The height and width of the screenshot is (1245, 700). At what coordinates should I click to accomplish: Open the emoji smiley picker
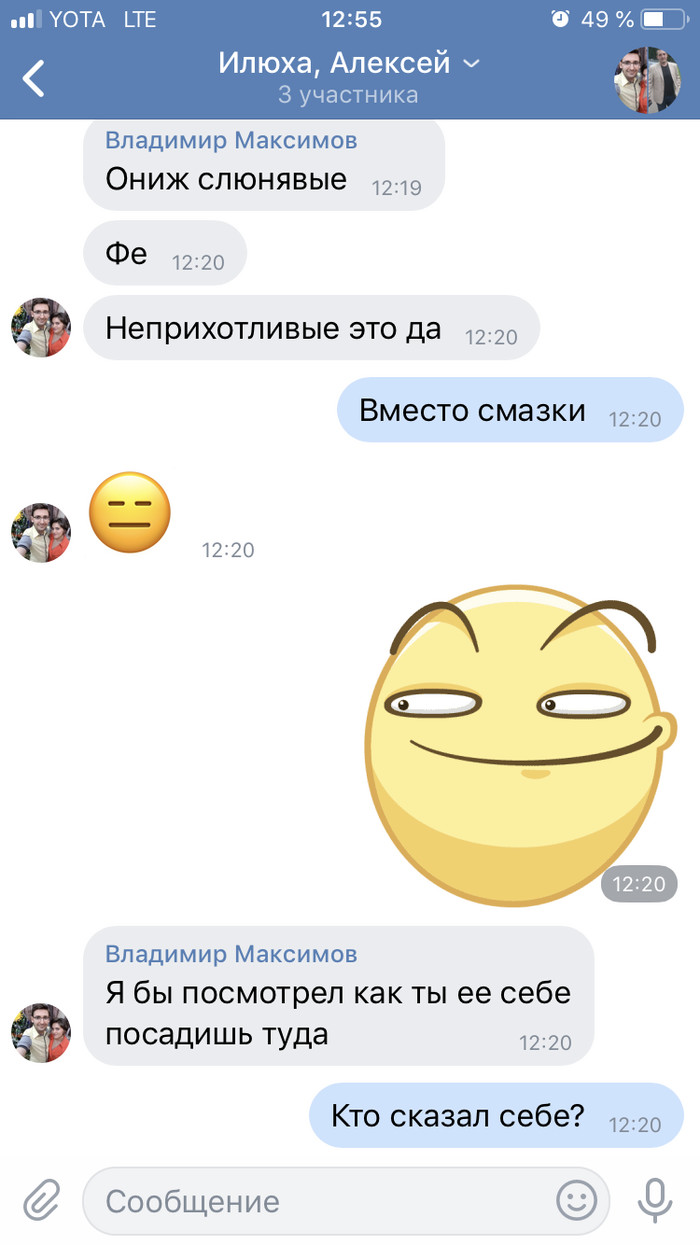(x=577, y=1199)
